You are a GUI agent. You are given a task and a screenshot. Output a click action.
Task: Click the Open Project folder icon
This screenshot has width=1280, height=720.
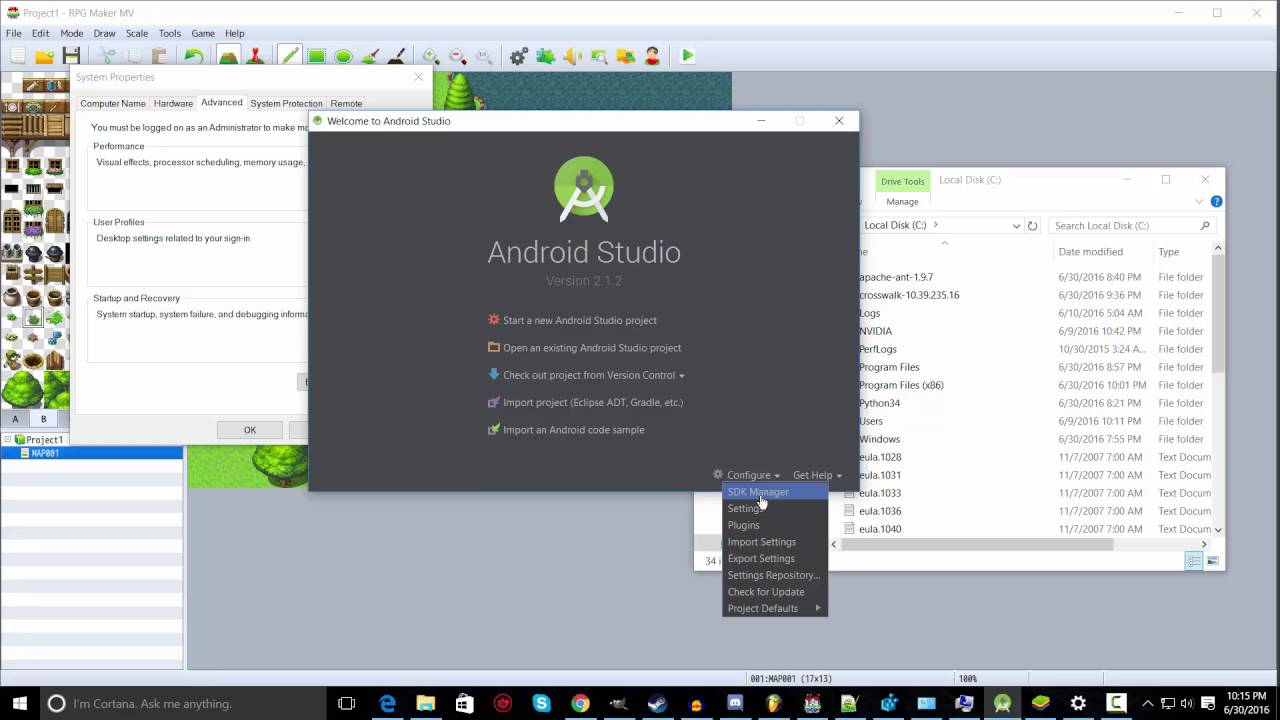coord(45,56)
